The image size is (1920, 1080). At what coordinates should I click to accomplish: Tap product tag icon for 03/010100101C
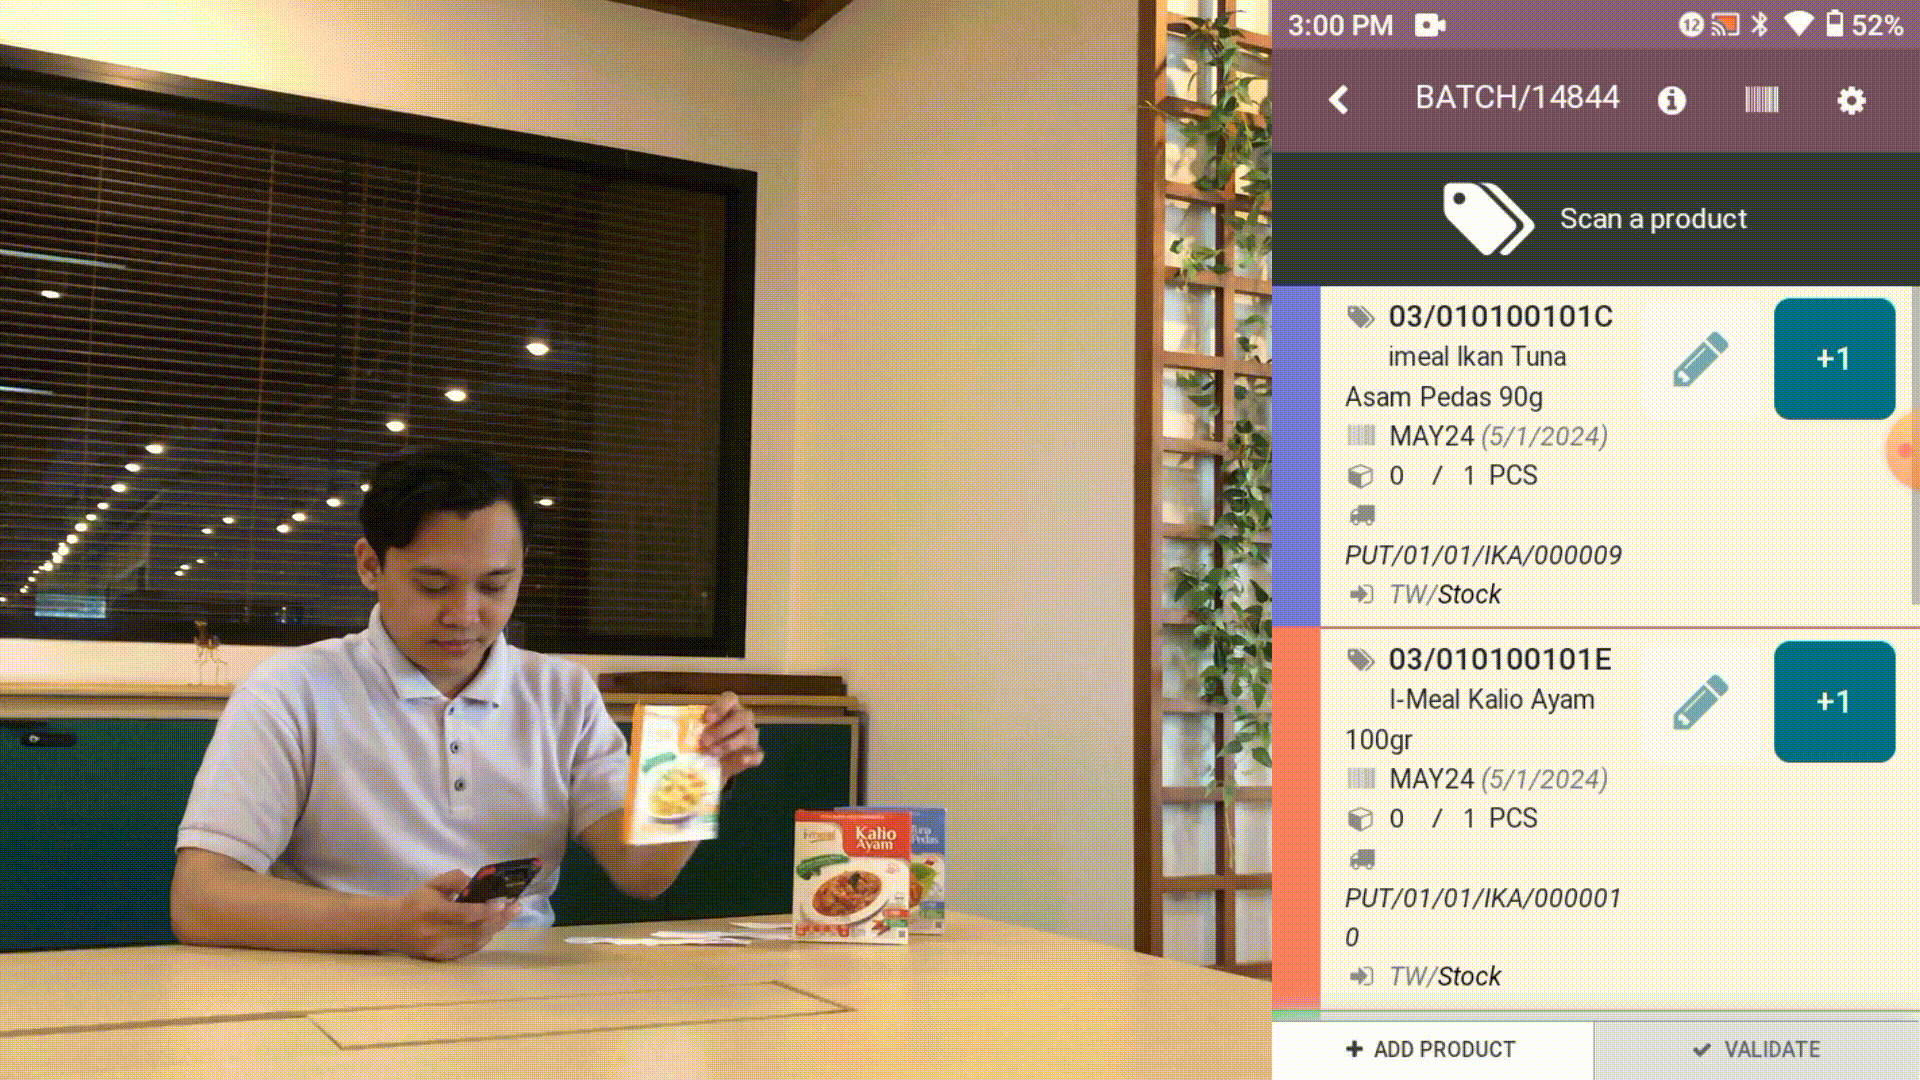click(x=1364, y=315)
